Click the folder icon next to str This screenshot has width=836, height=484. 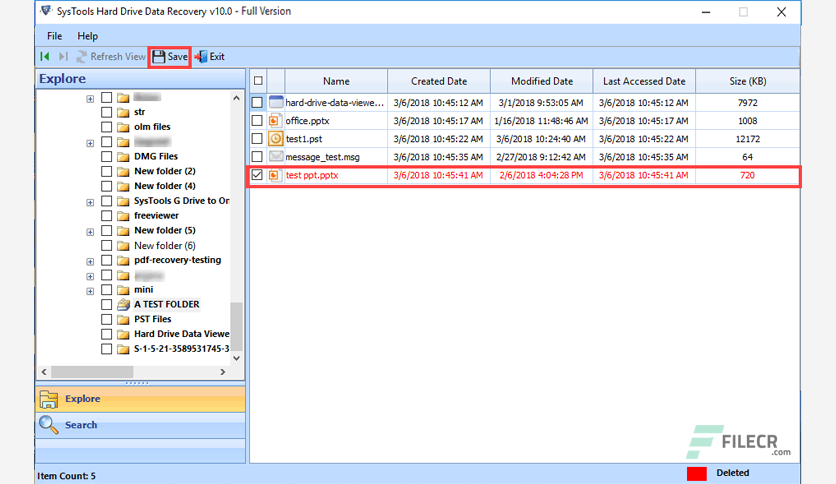pyautogui.click(x=123, y=112)
